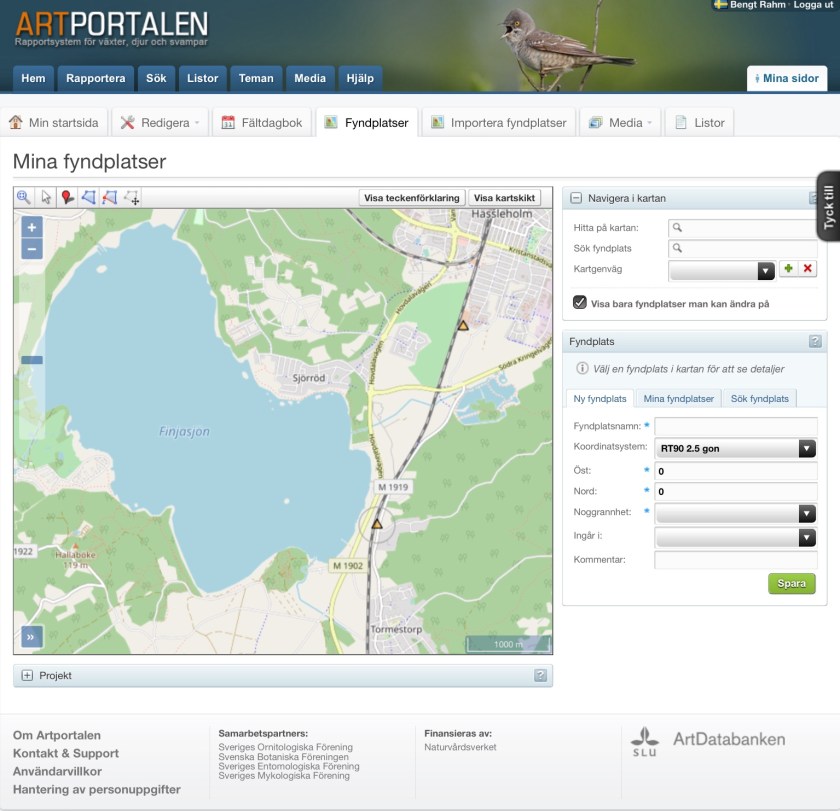Open the Kartgenväg dropdown
840x811 pixels.
pyautogui.click(x=722, y=271)
